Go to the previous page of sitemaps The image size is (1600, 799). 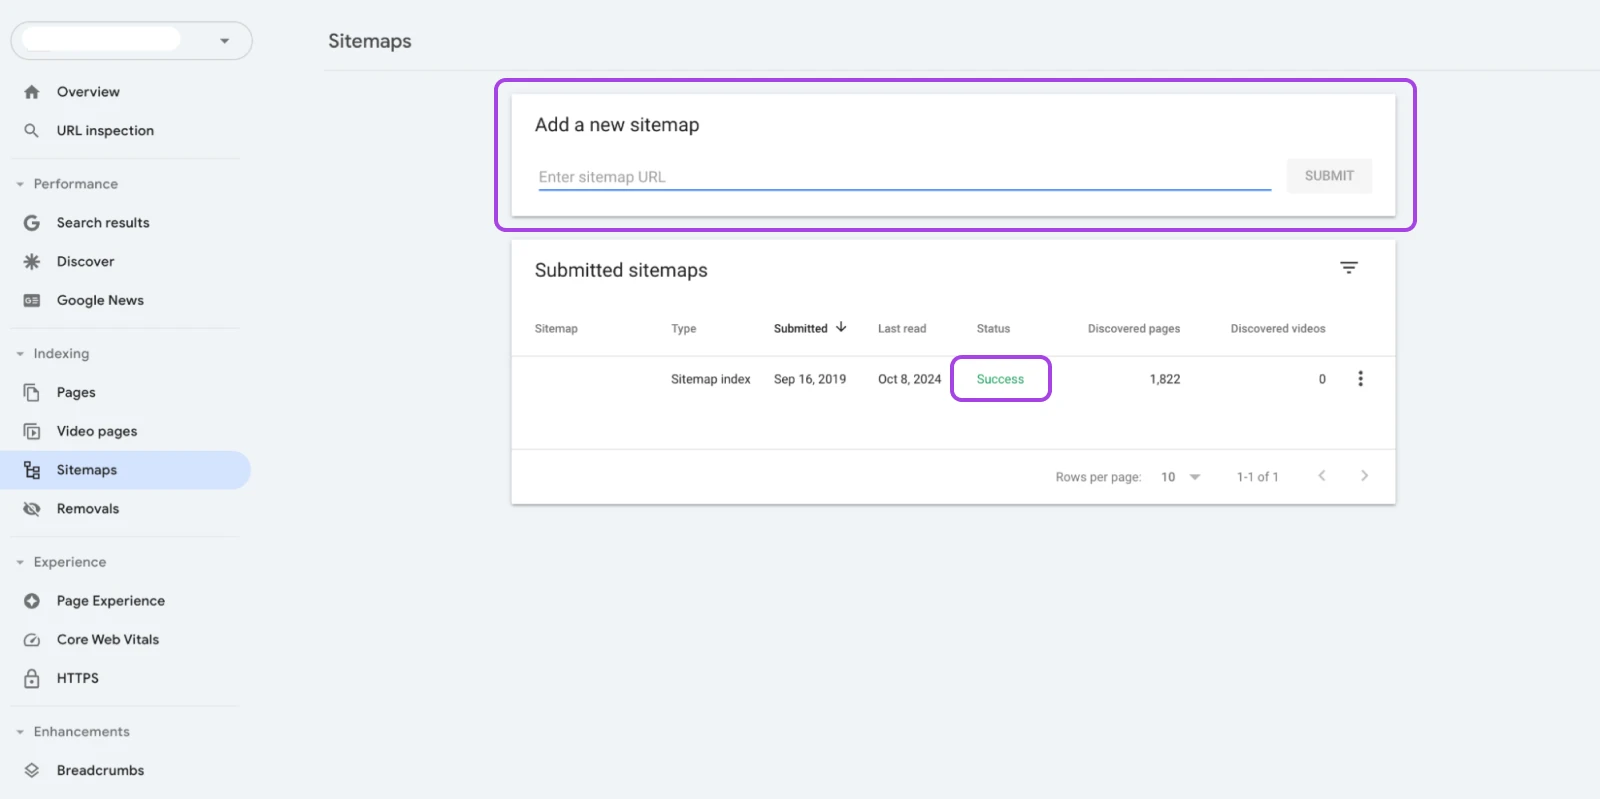click(1322, 476)
